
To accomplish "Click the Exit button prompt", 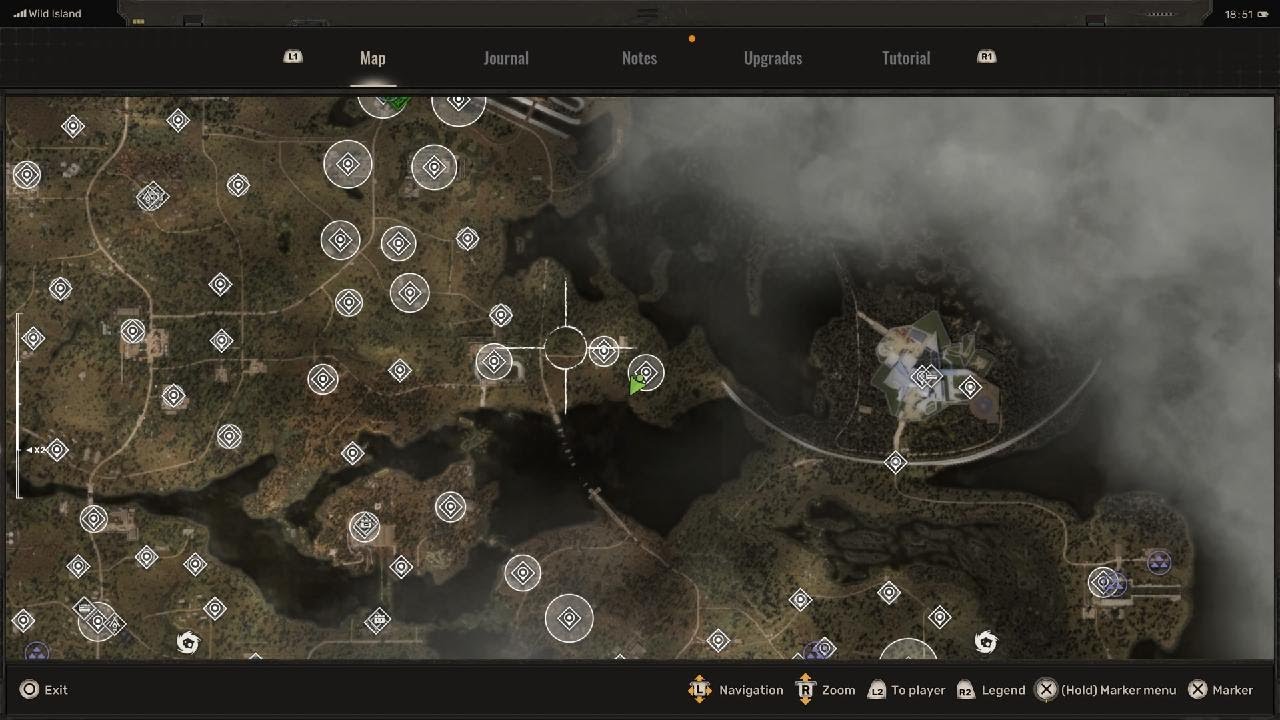I will pos(44,689).
